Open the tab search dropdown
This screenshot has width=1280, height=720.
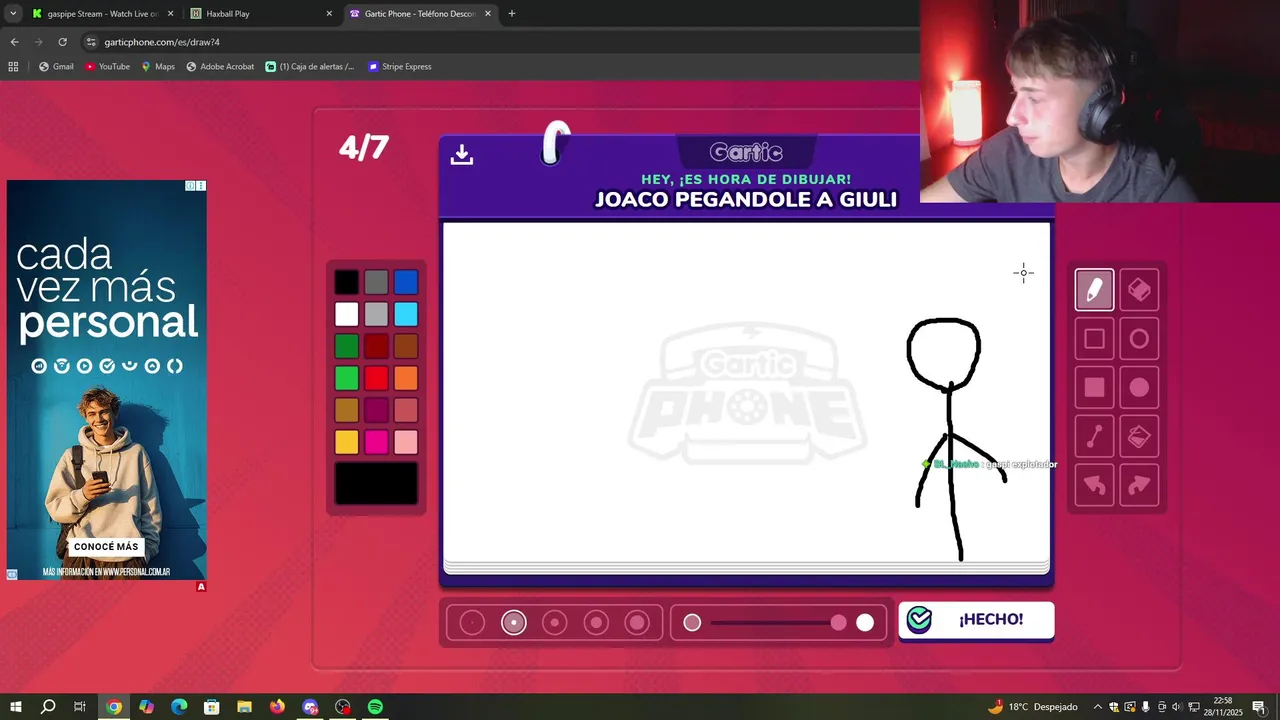tap(13, 14)
